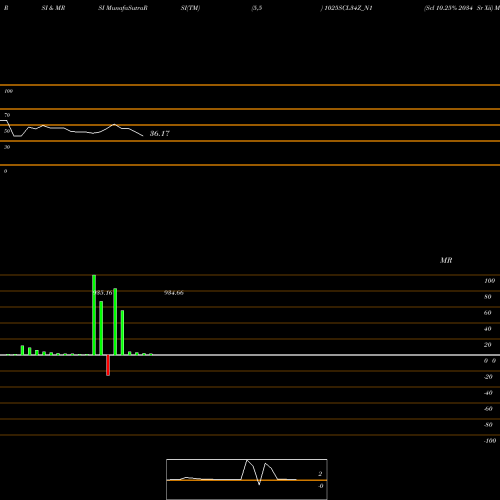Click the red negative MR bar

click(108, 365)
